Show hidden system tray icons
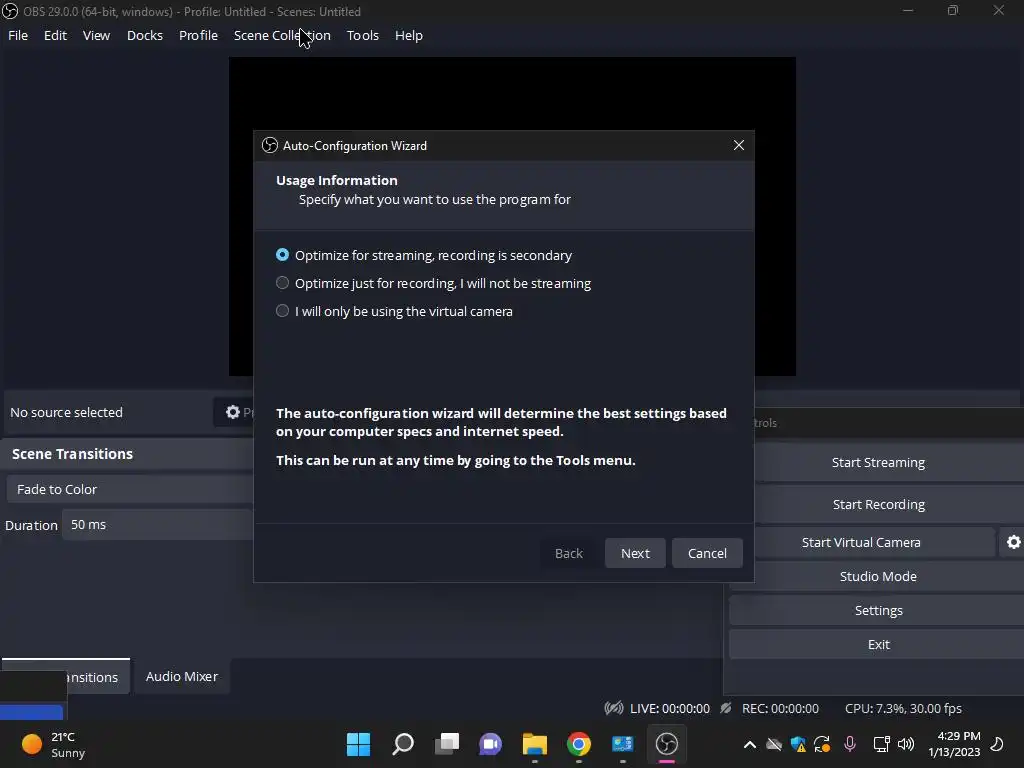The image size is (1024, 768). pyautogui.click(x=750, y=744)
